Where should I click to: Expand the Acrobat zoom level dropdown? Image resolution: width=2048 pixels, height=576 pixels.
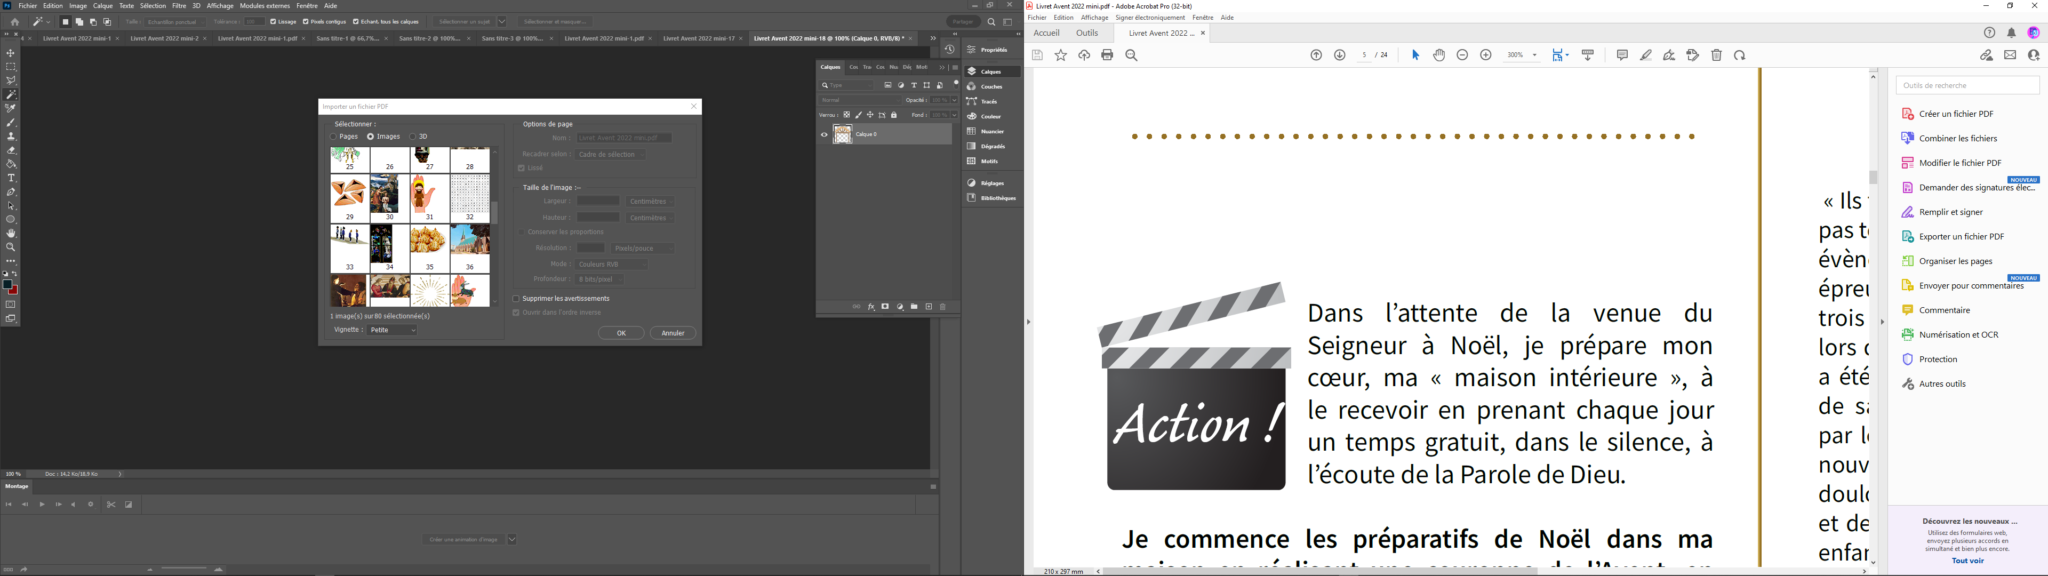click(x=1535, y=55)
